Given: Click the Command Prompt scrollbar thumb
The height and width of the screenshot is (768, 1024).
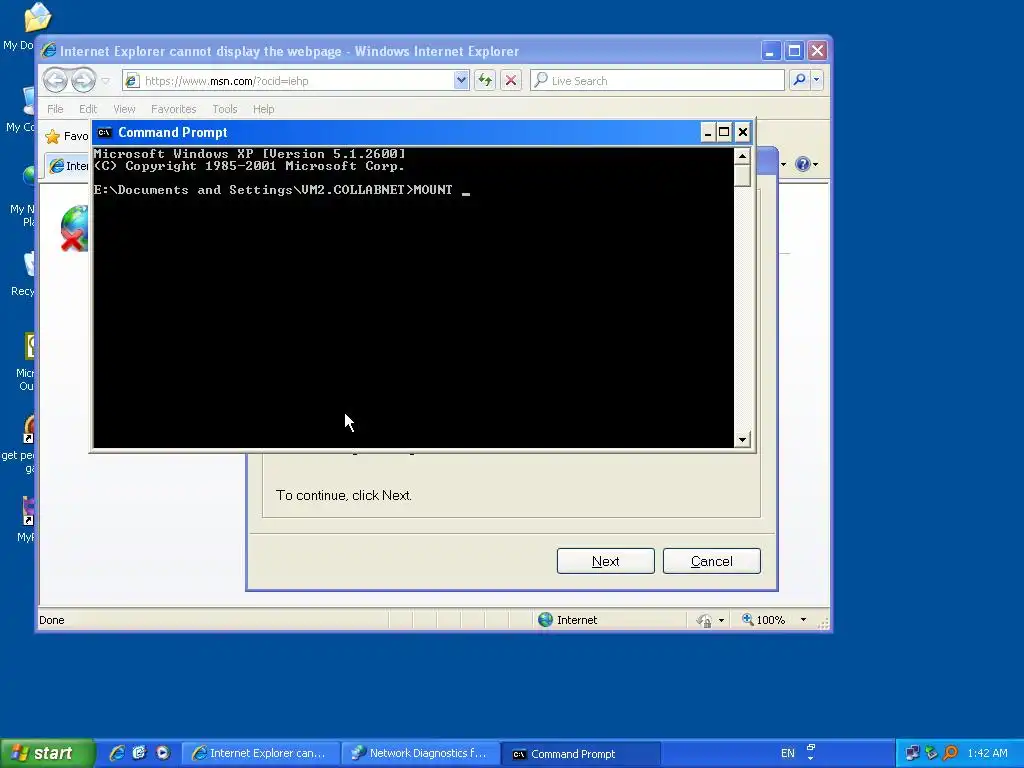Looking at the screenshot, I should (x=742, y=175).
